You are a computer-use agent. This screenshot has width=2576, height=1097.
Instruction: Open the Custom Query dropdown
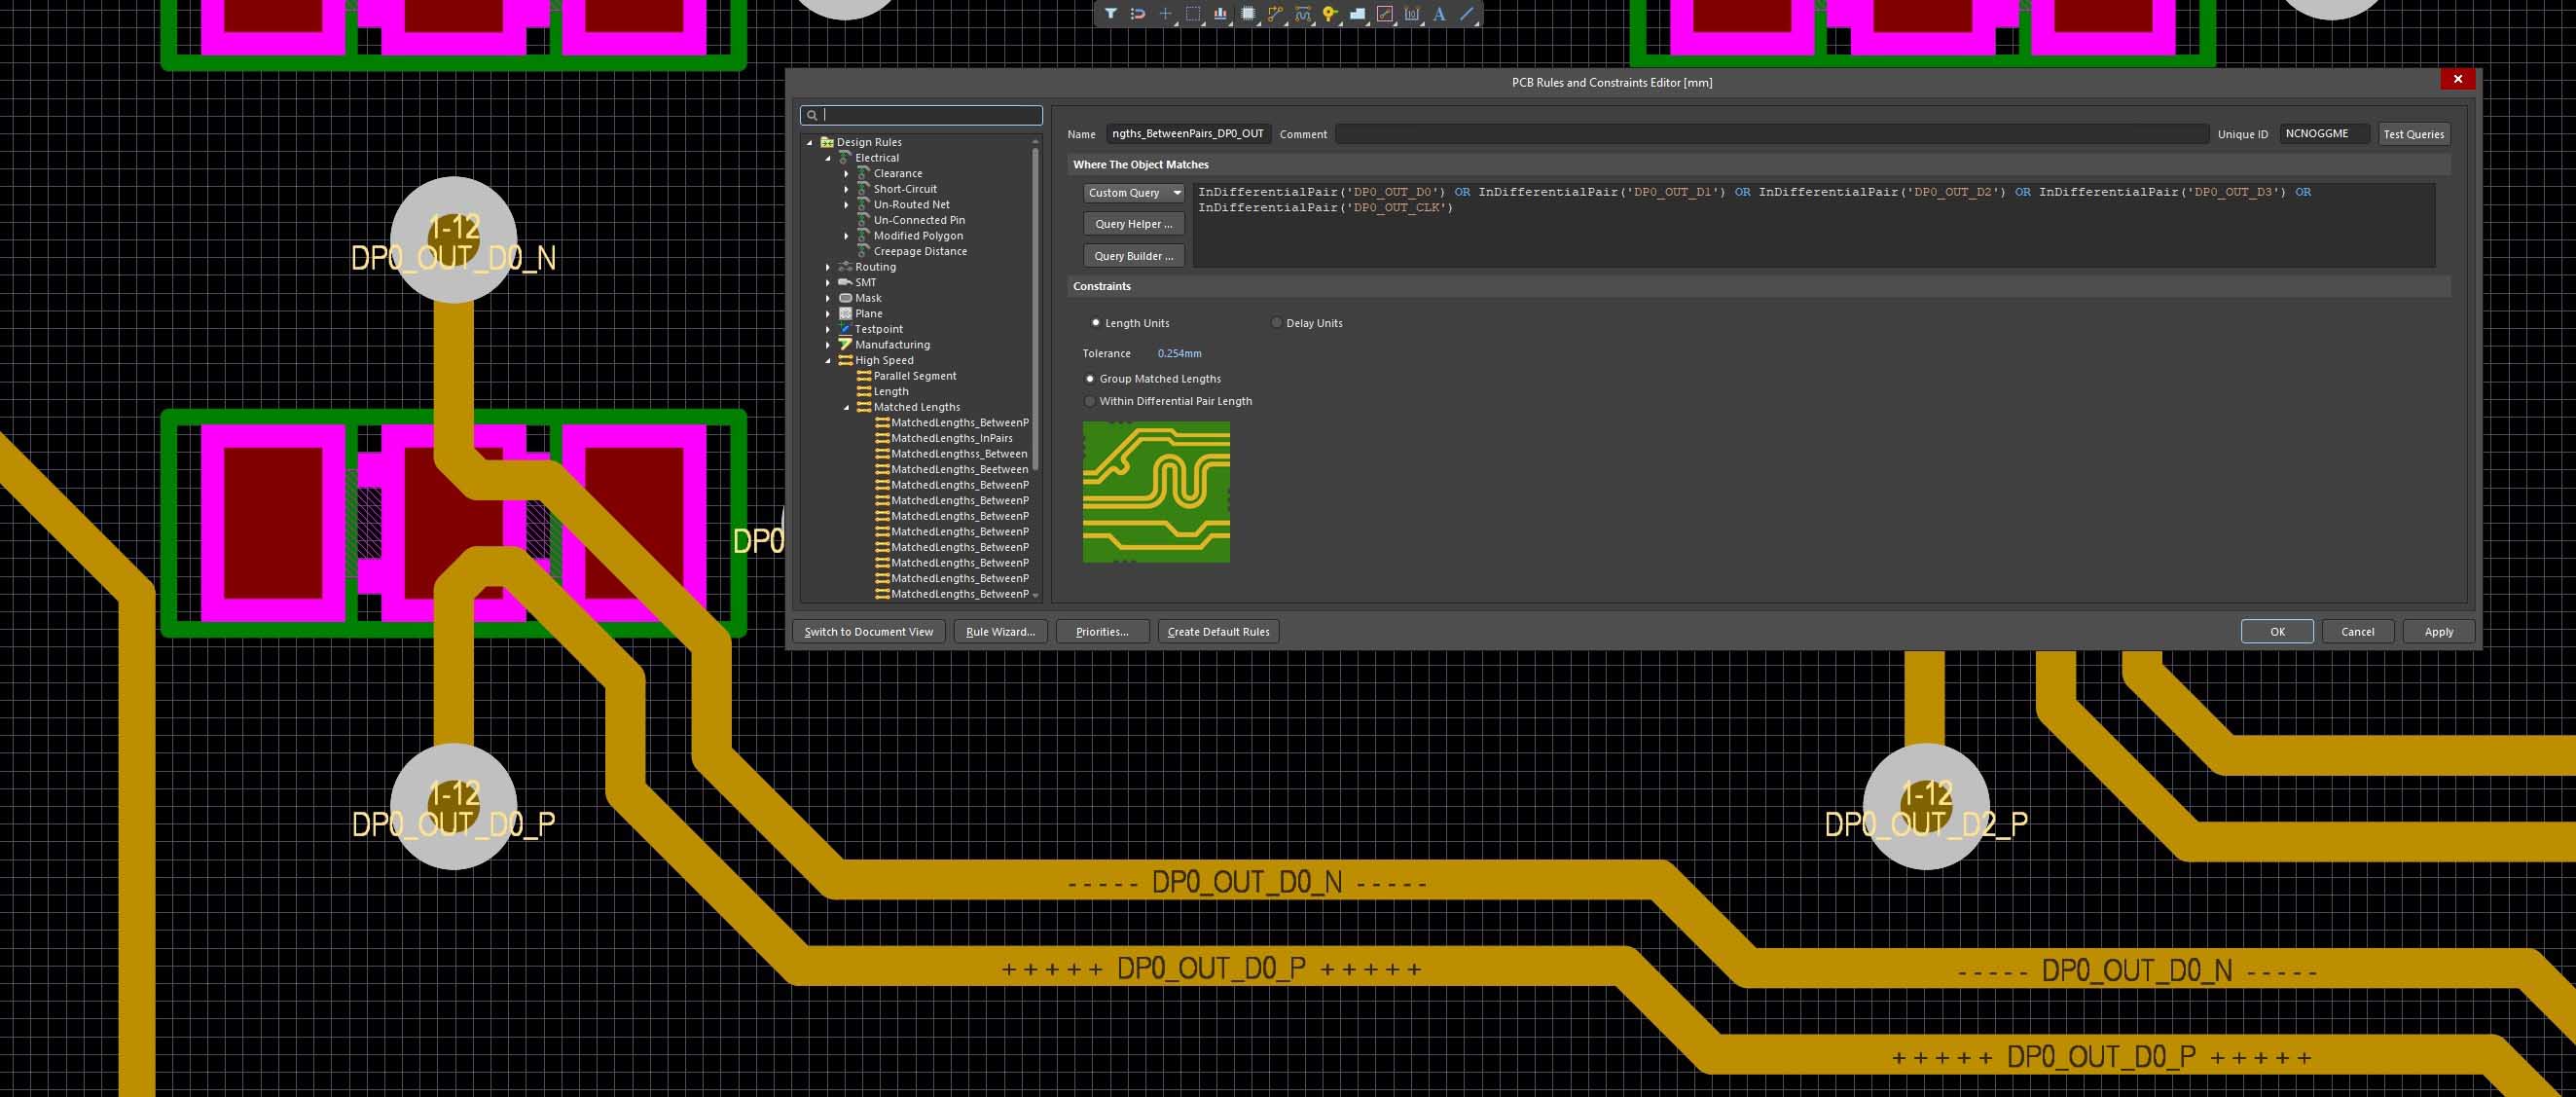tap(1134, 192)
